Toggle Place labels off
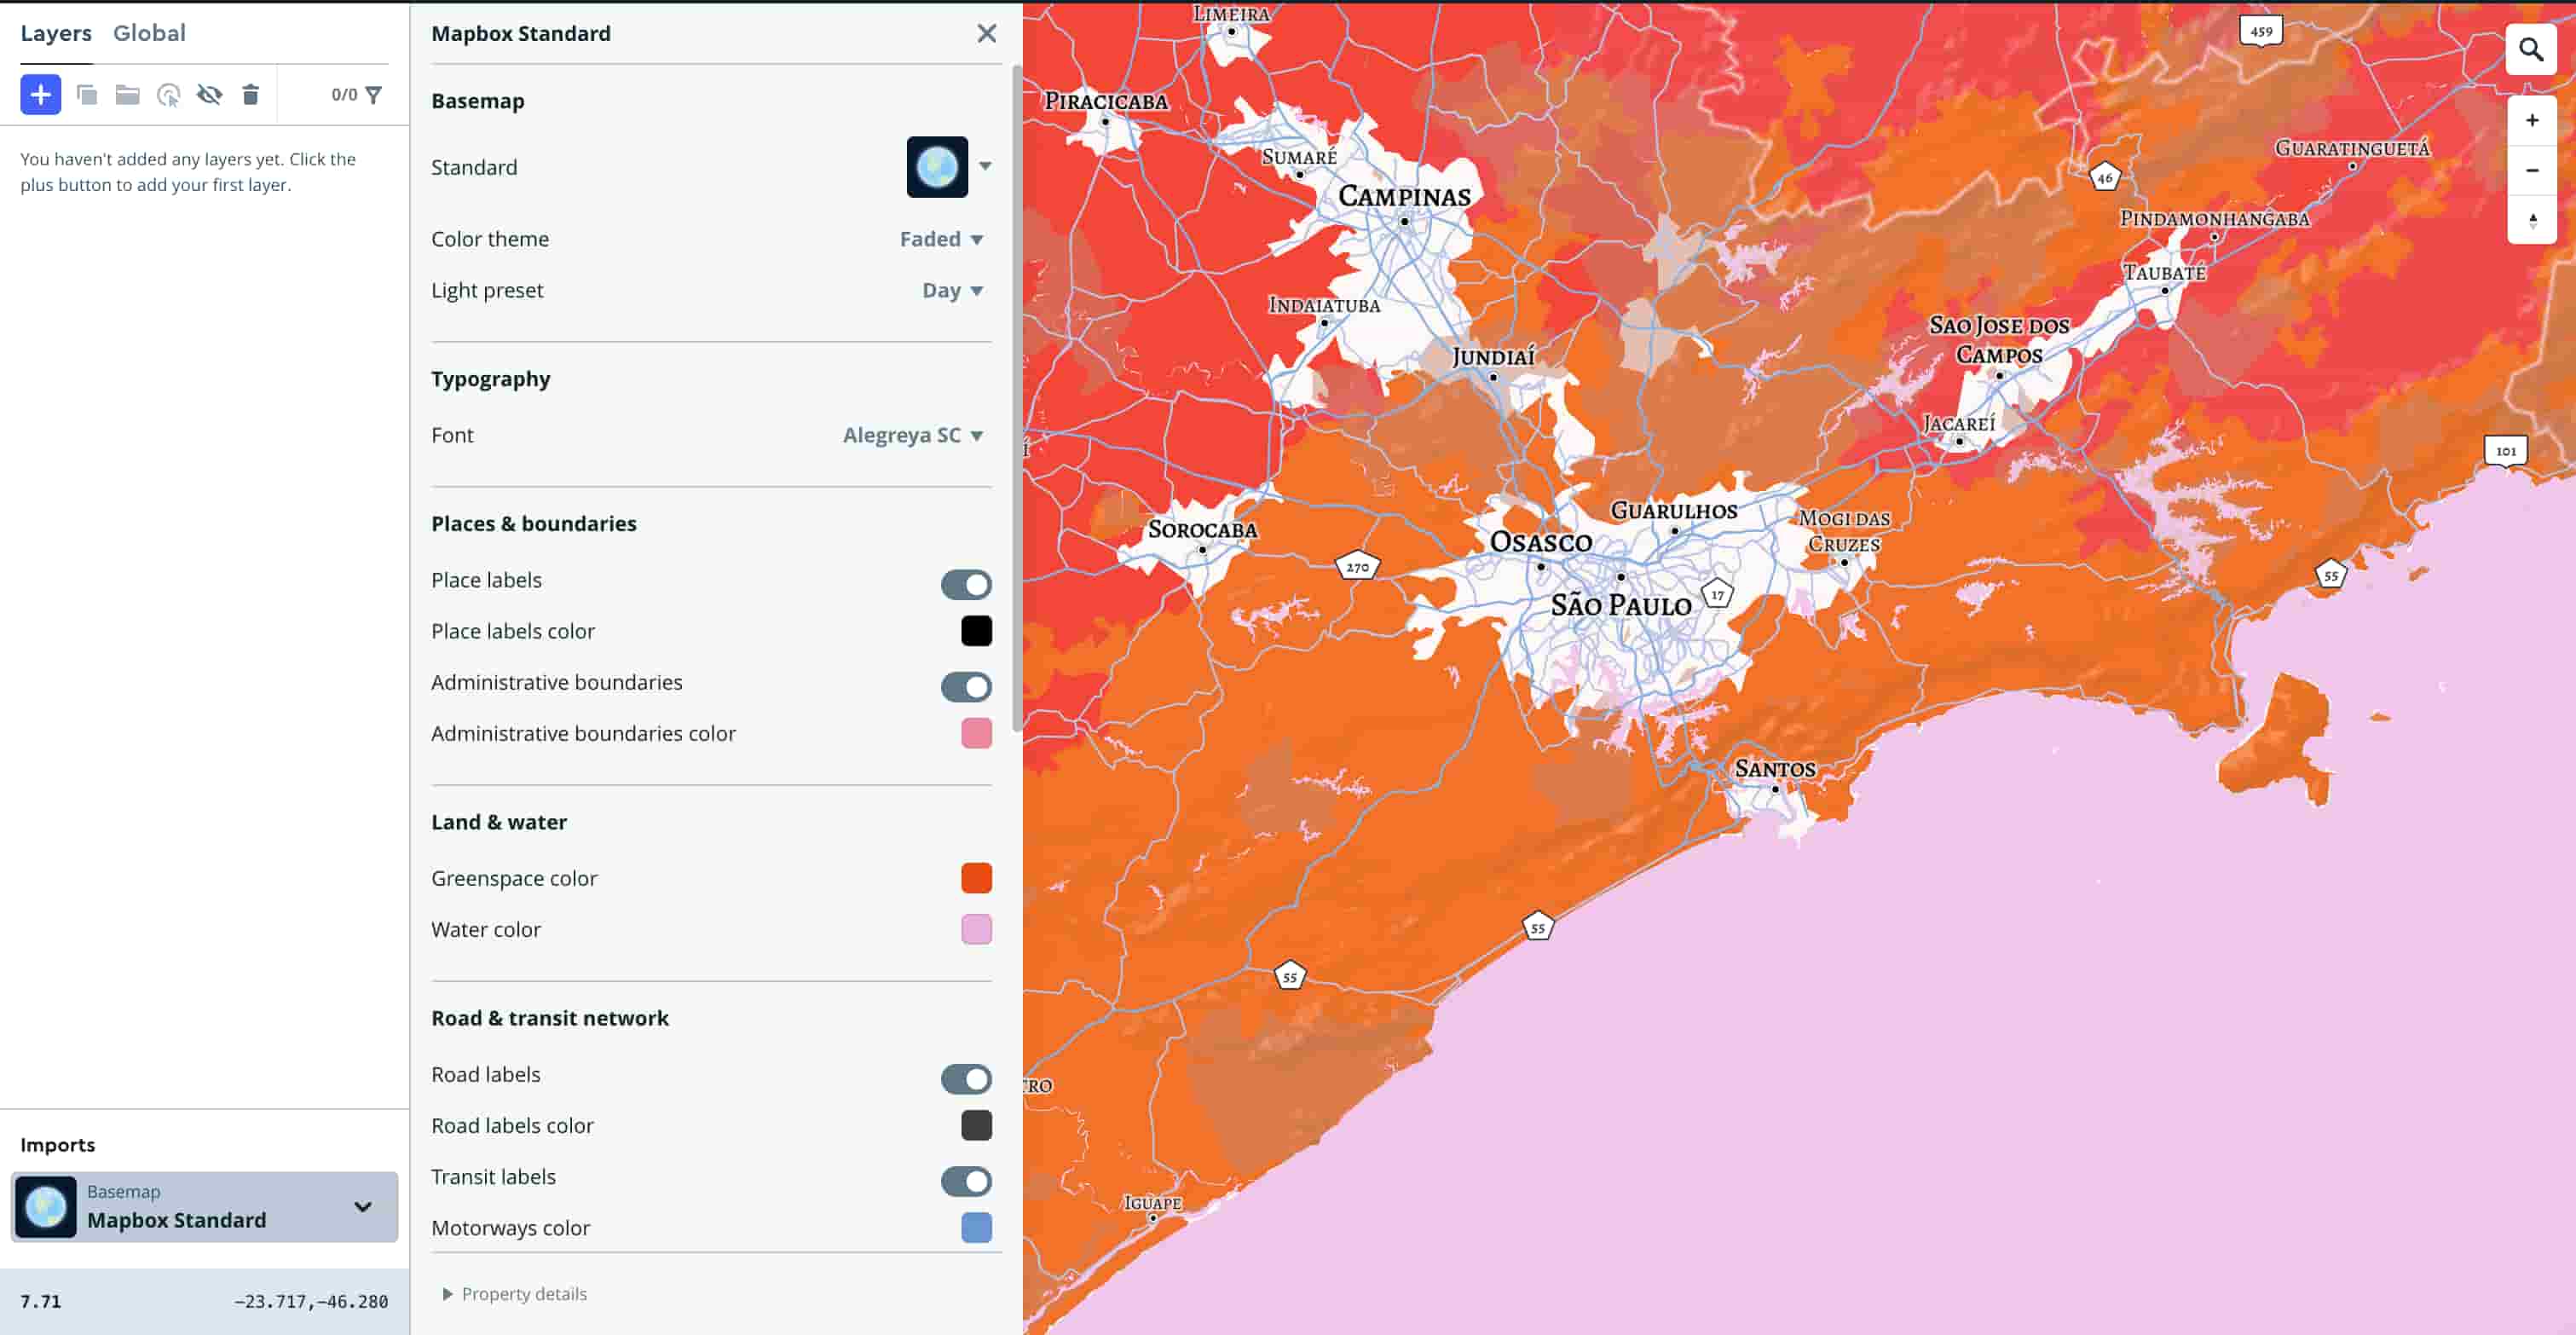This screenshot has height=1335, width=2576. tap(965, 584)
